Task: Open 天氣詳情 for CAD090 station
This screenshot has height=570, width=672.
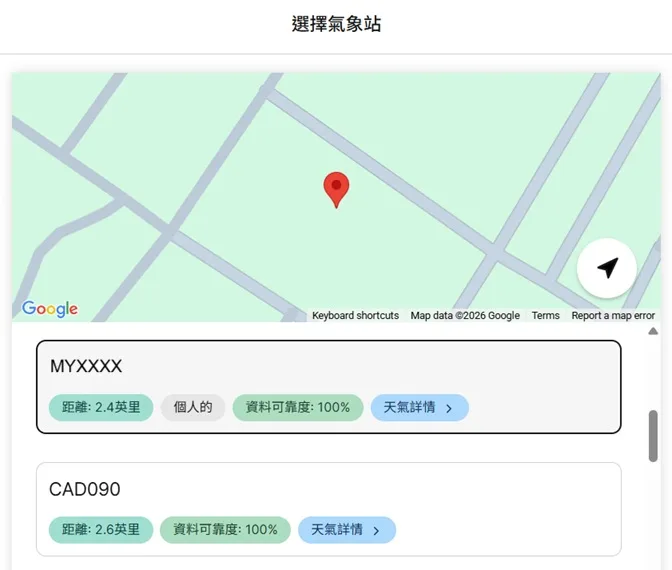Action: tap(346, 530)
